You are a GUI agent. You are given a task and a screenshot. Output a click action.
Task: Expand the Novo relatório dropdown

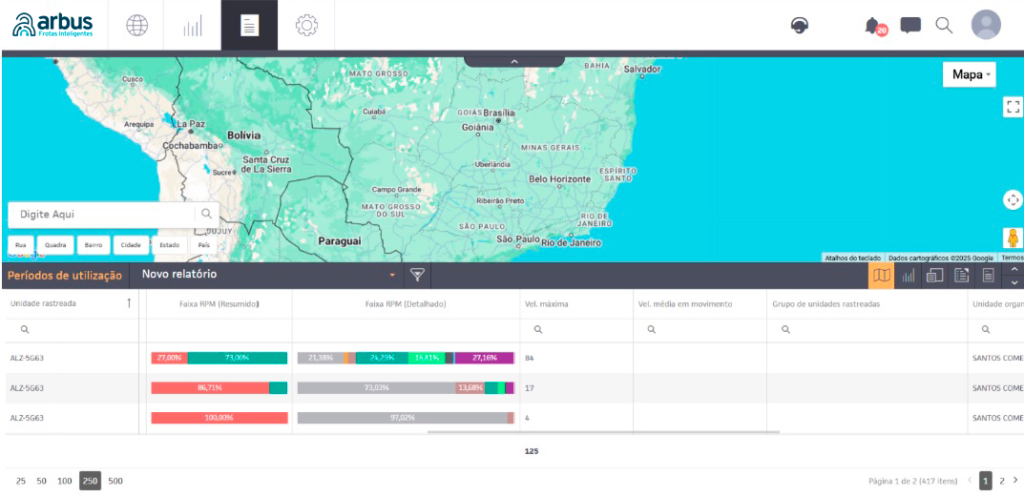393,275
